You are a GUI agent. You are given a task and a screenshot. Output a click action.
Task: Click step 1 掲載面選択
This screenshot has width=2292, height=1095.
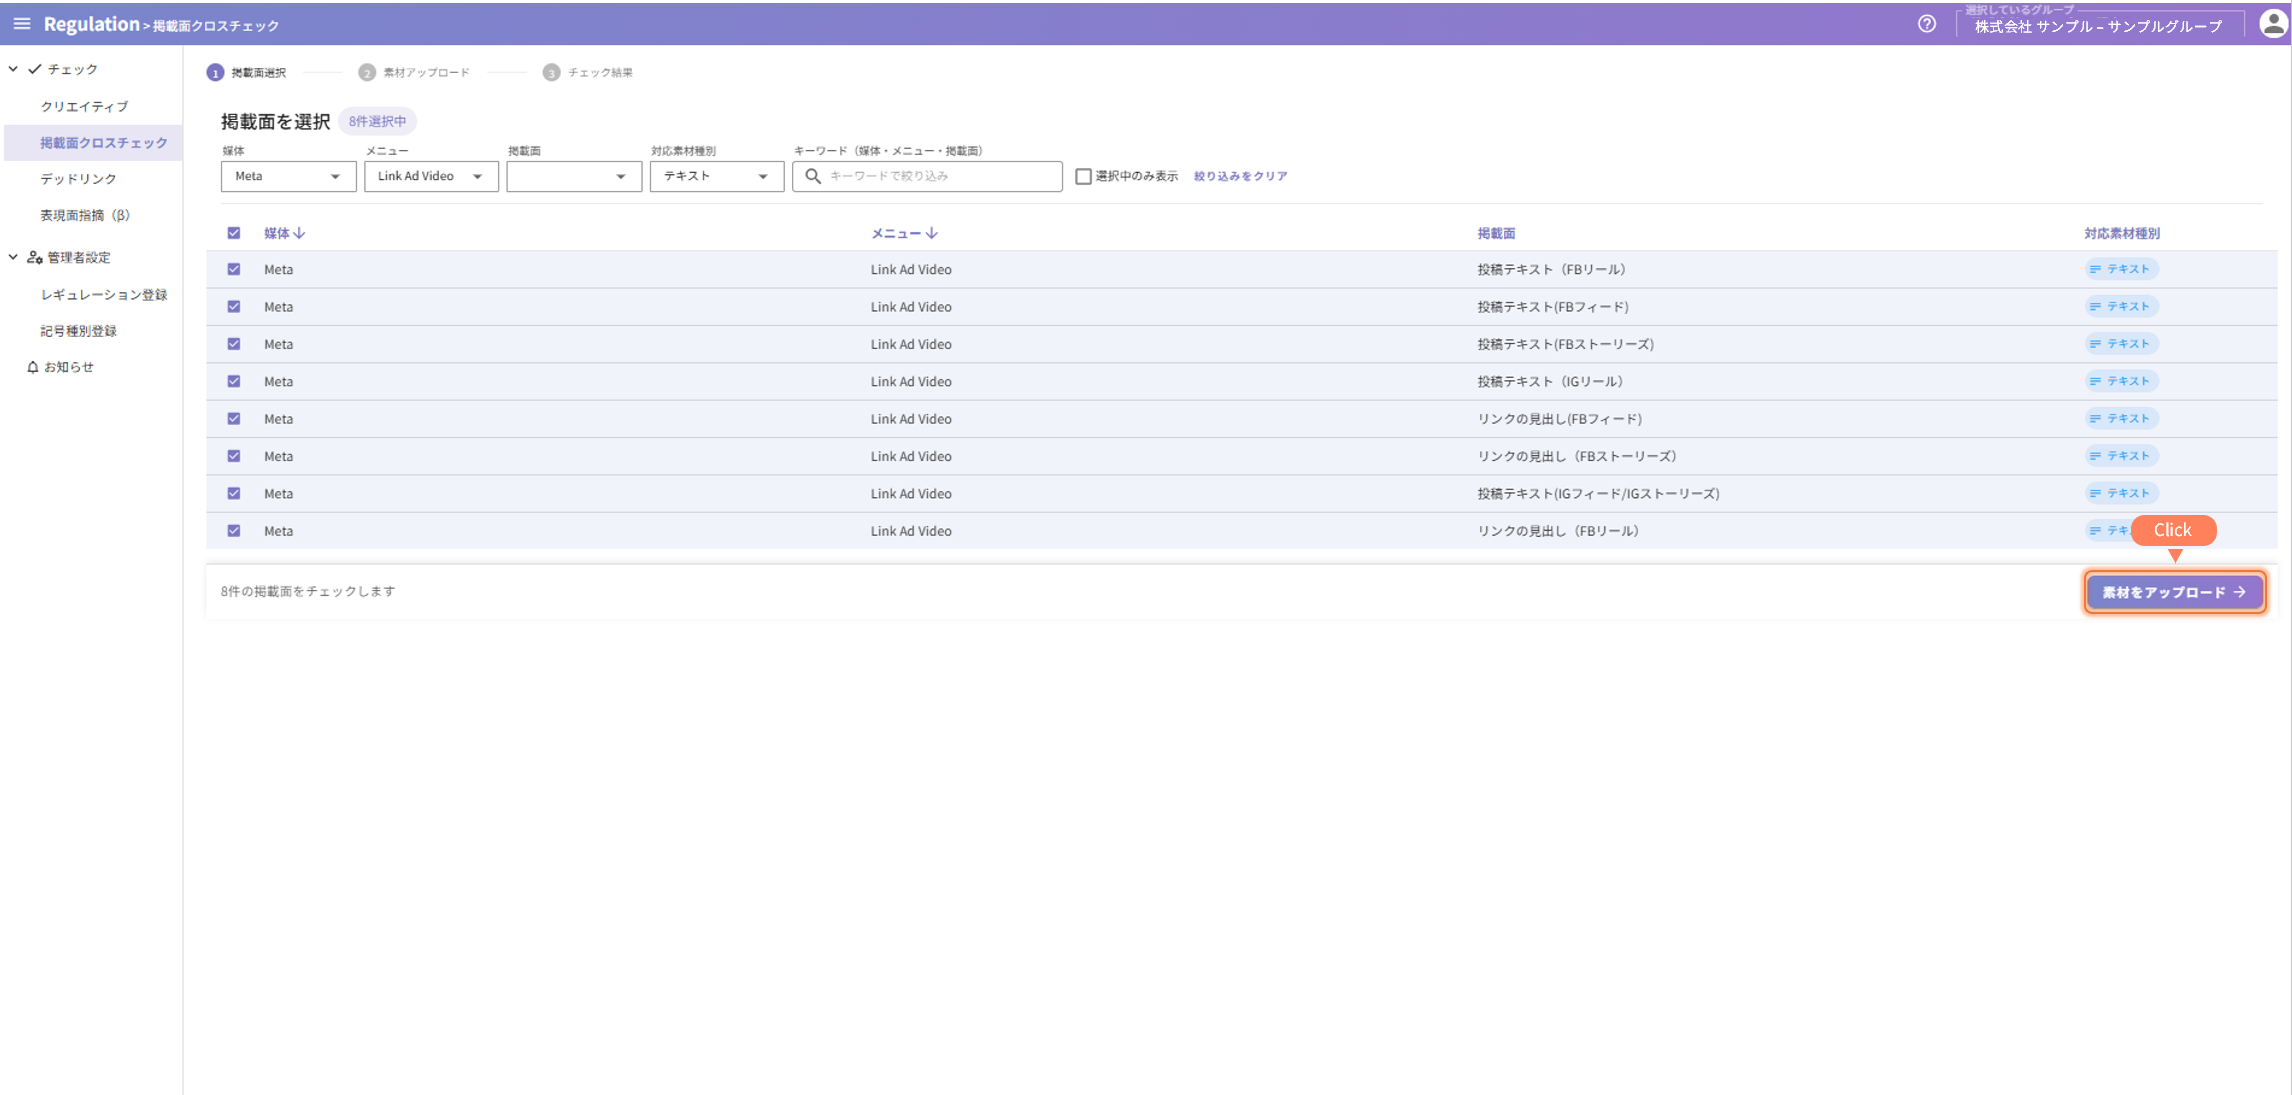(x=247, y=72)
